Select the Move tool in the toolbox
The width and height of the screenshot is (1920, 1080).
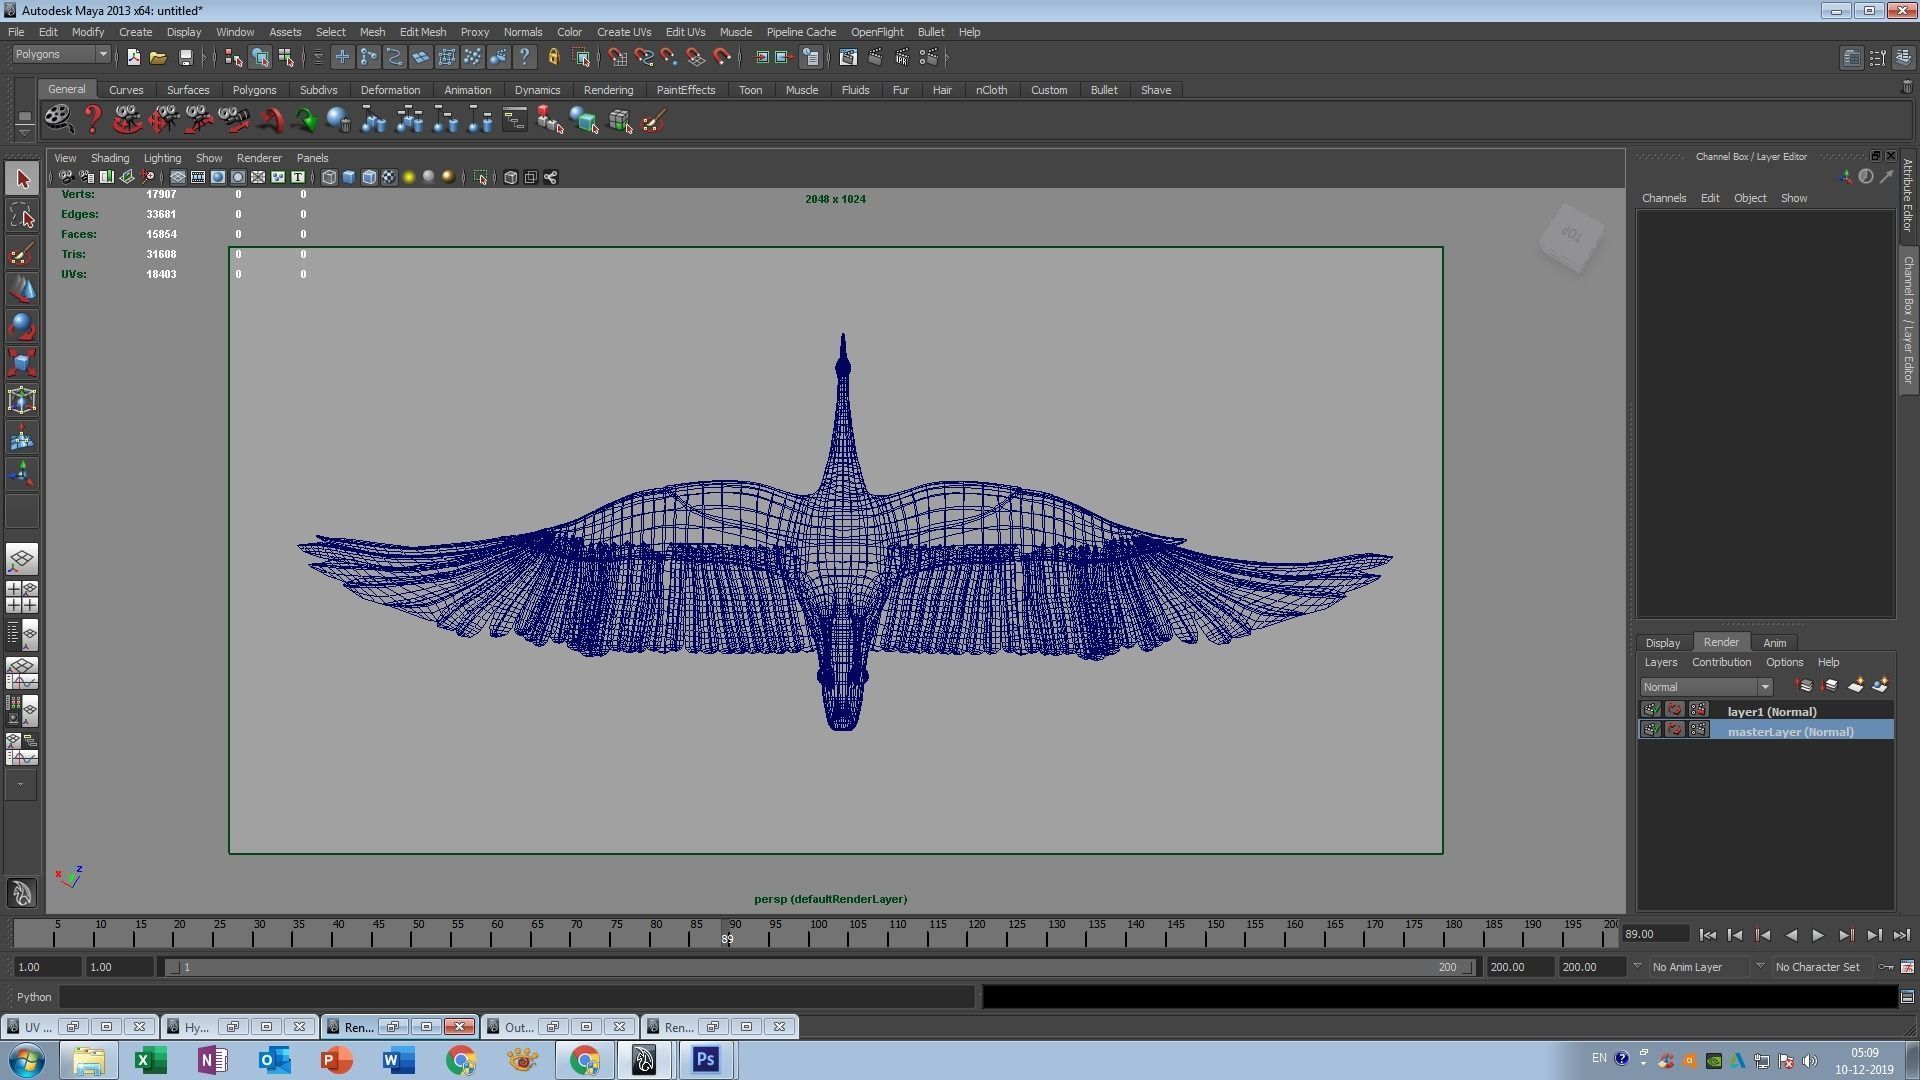(22, 290)
